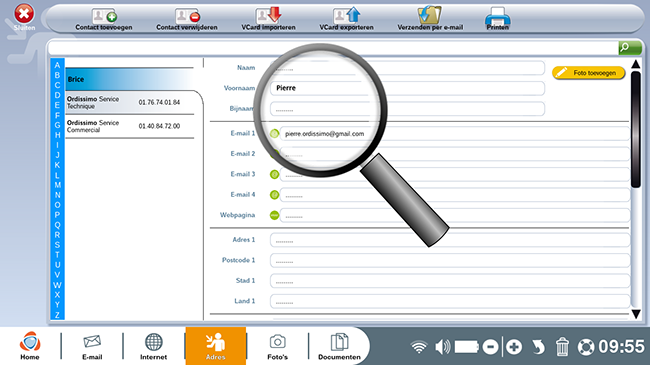Viewport: 650px width, 365px height.
Task: Click the green search magnifier button
Action: click(630, 48)
